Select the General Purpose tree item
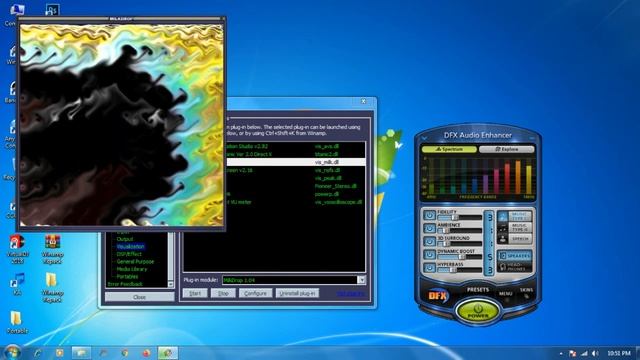 click(135, 262)
